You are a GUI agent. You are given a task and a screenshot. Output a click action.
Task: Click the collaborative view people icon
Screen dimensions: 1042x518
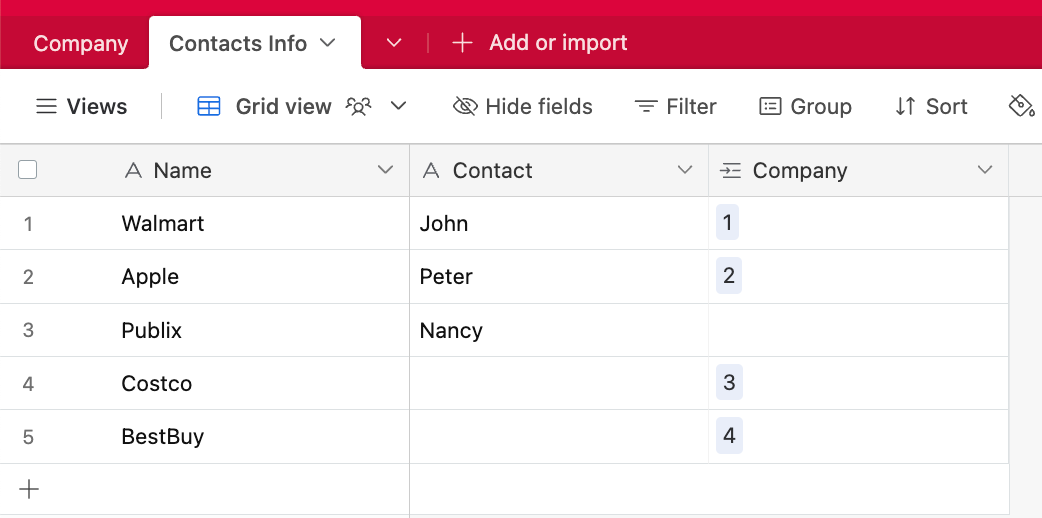[x=358, y=106]
